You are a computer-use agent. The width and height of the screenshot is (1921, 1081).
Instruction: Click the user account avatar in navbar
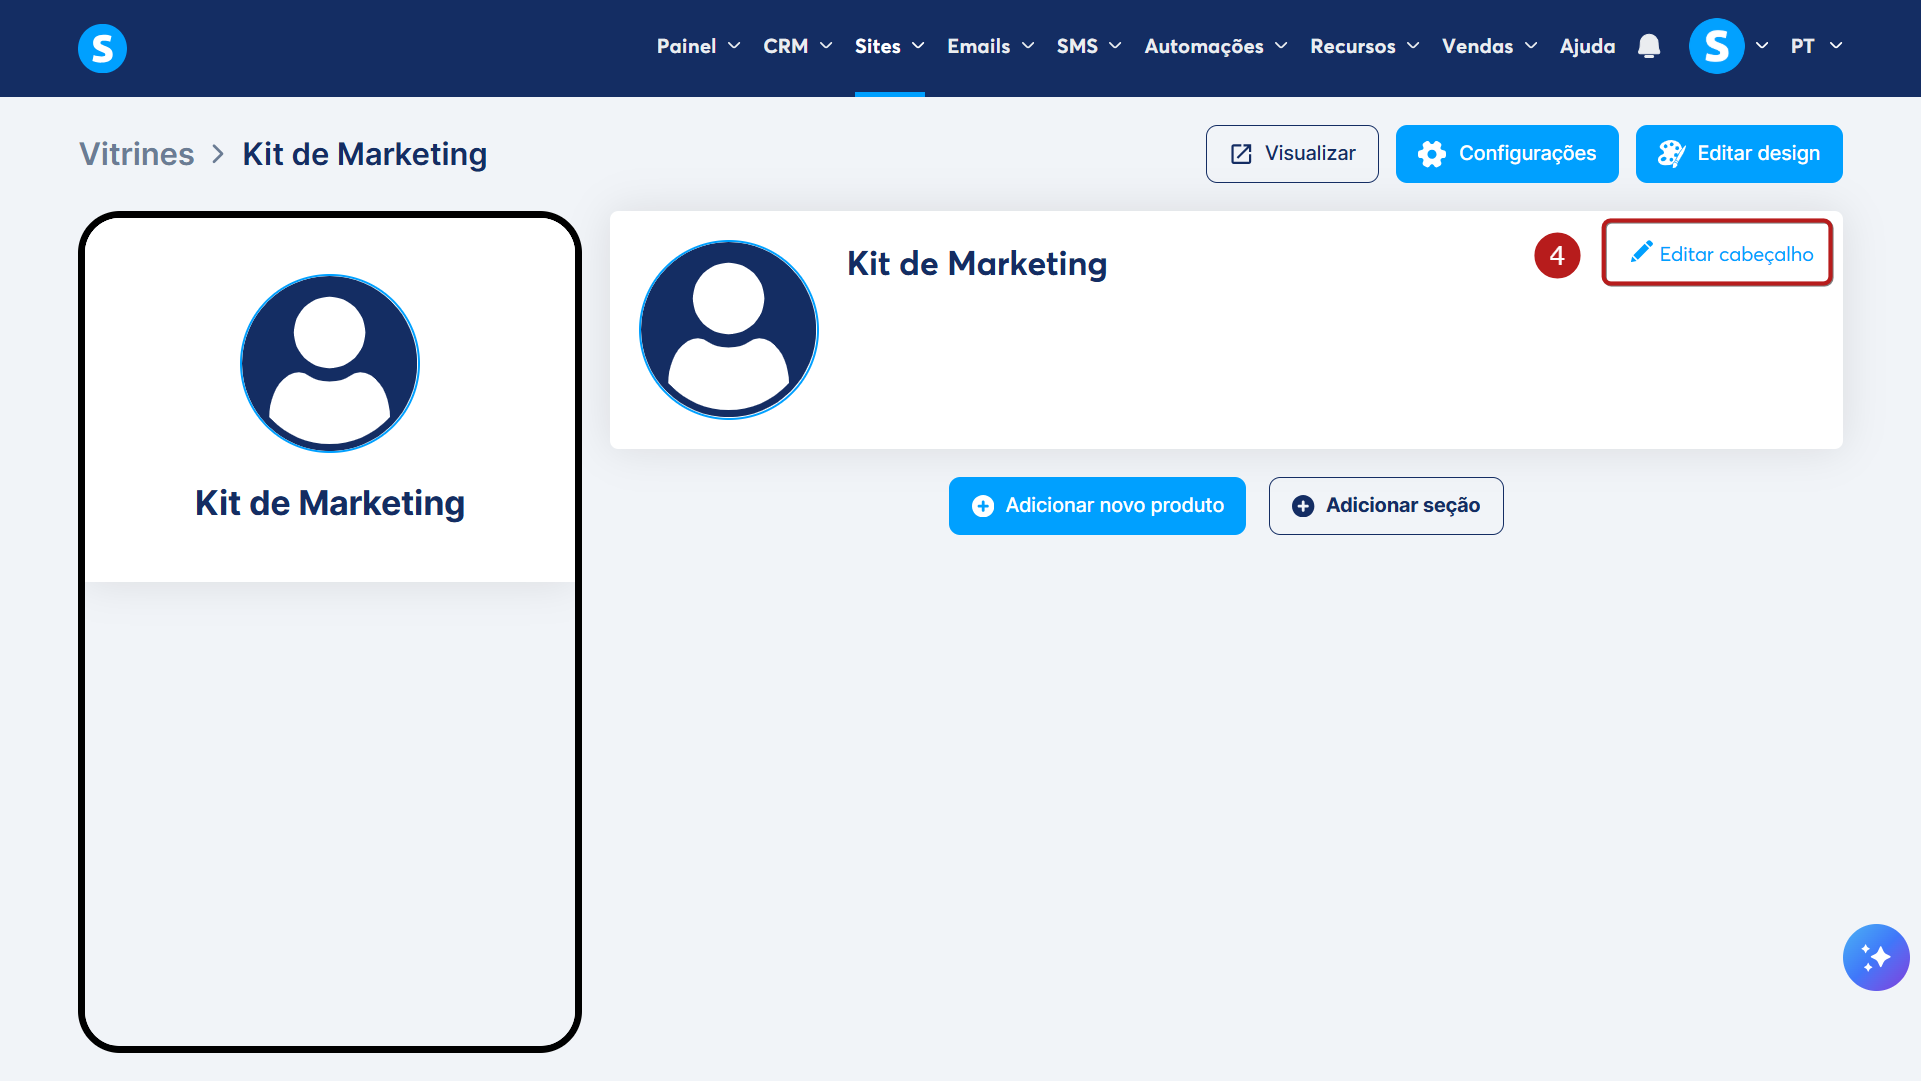pos(1716,46)
